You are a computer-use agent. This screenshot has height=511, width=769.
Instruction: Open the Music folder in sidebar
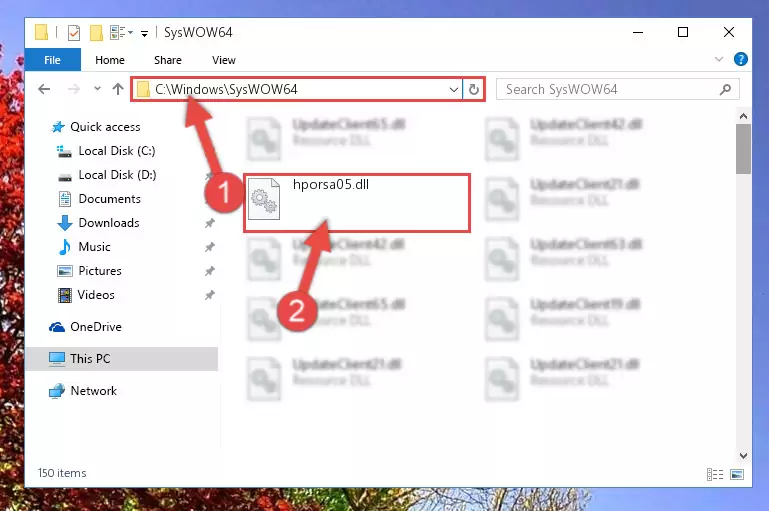pyautogui.click(x=94, y=247)
